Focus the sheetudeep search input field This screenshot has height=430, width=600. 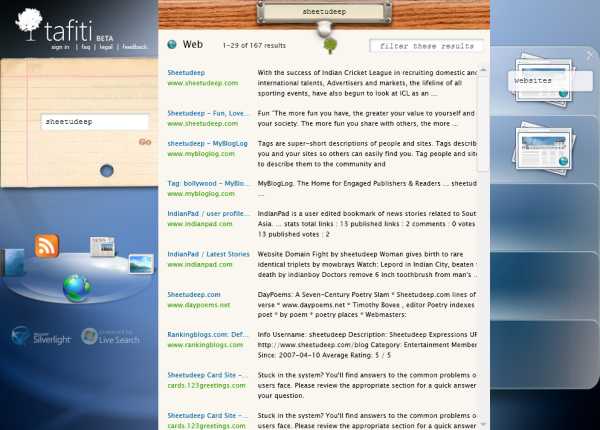tap(95, 122)
